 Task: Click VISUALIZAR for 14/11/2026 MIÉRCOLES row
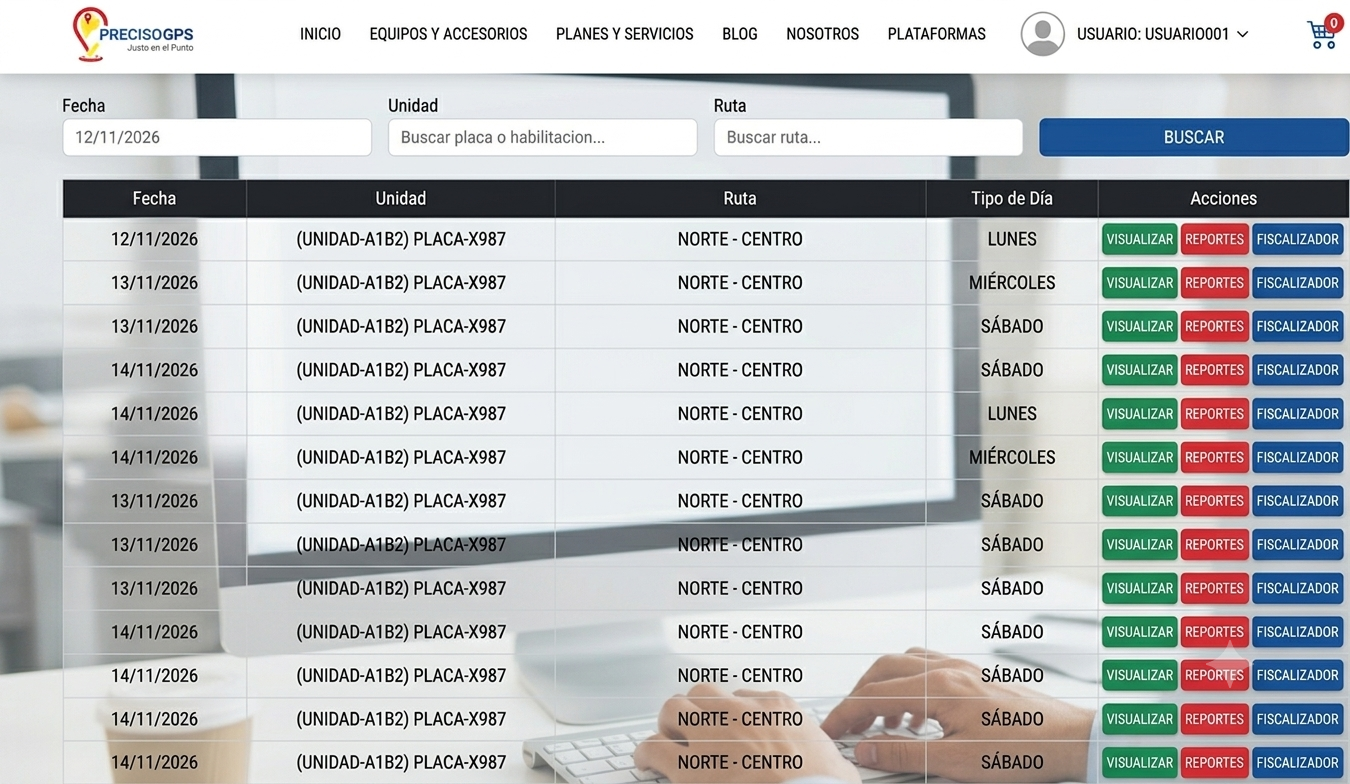click(x=1139, y=457)
